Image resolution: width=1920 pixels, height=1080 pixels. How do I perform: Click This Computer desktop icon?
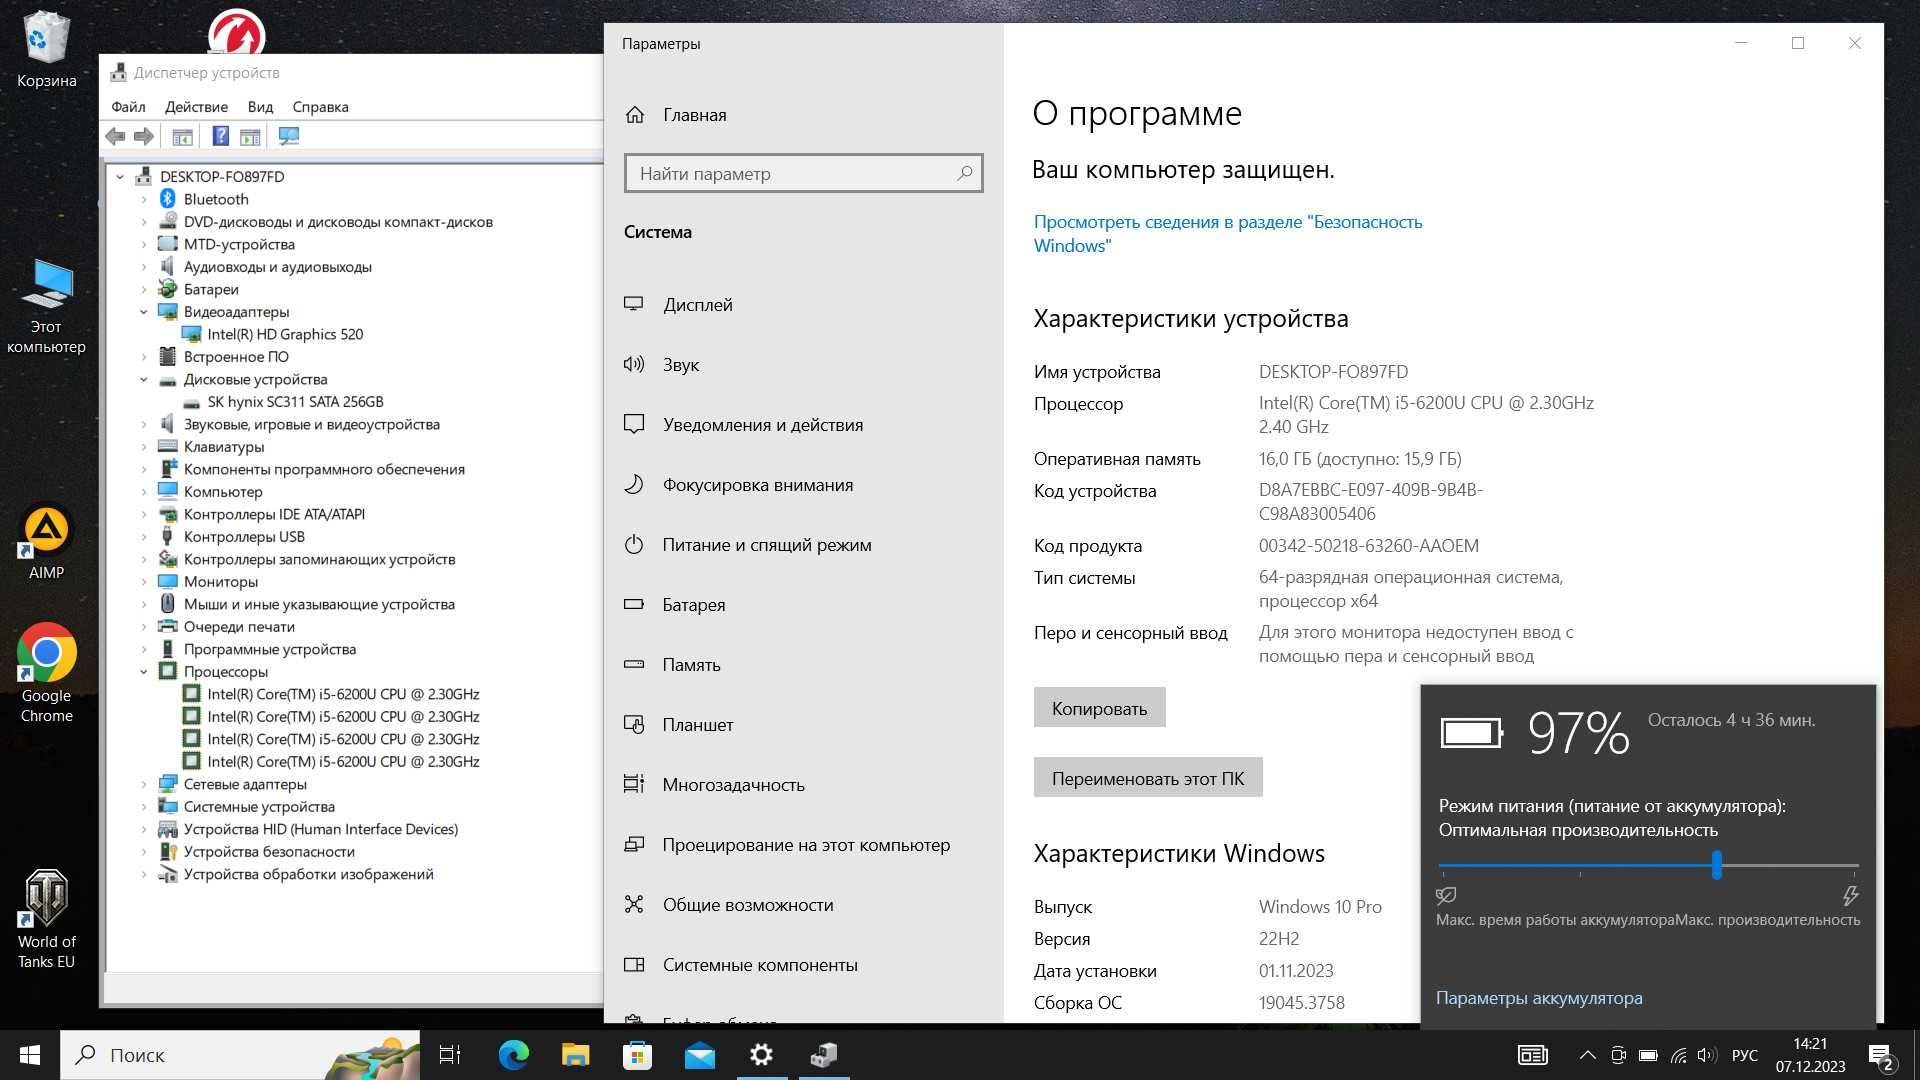click(46, 290)
